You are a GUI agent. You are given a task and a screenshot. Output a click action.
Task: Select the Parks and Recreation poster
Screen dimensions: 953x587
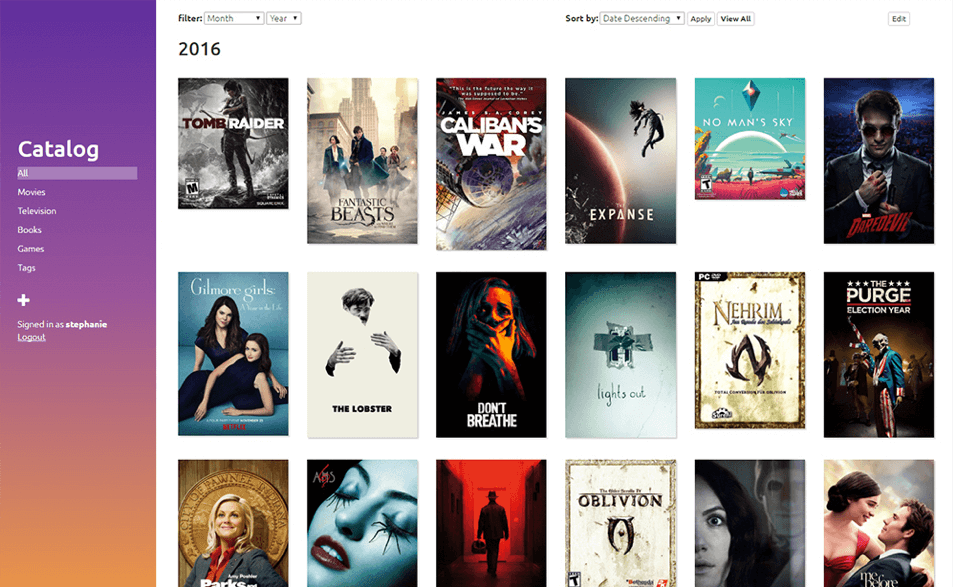(233, 523)
